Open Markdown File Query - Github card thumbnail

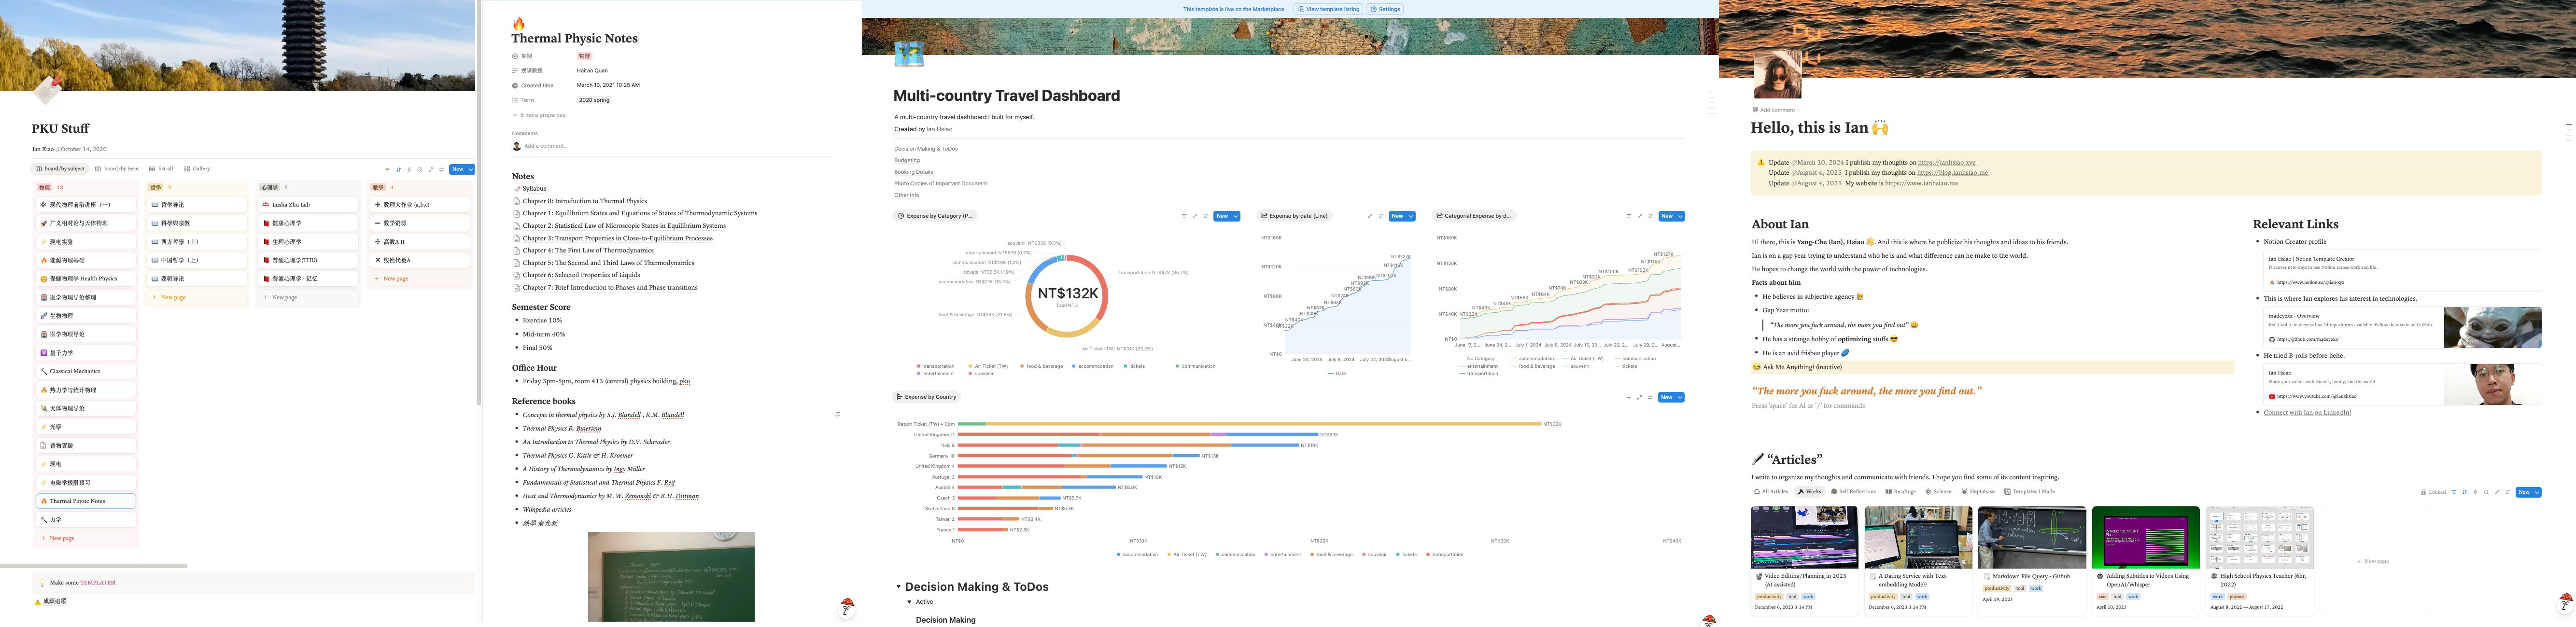pyautogui.click(x=2031, y=537)
